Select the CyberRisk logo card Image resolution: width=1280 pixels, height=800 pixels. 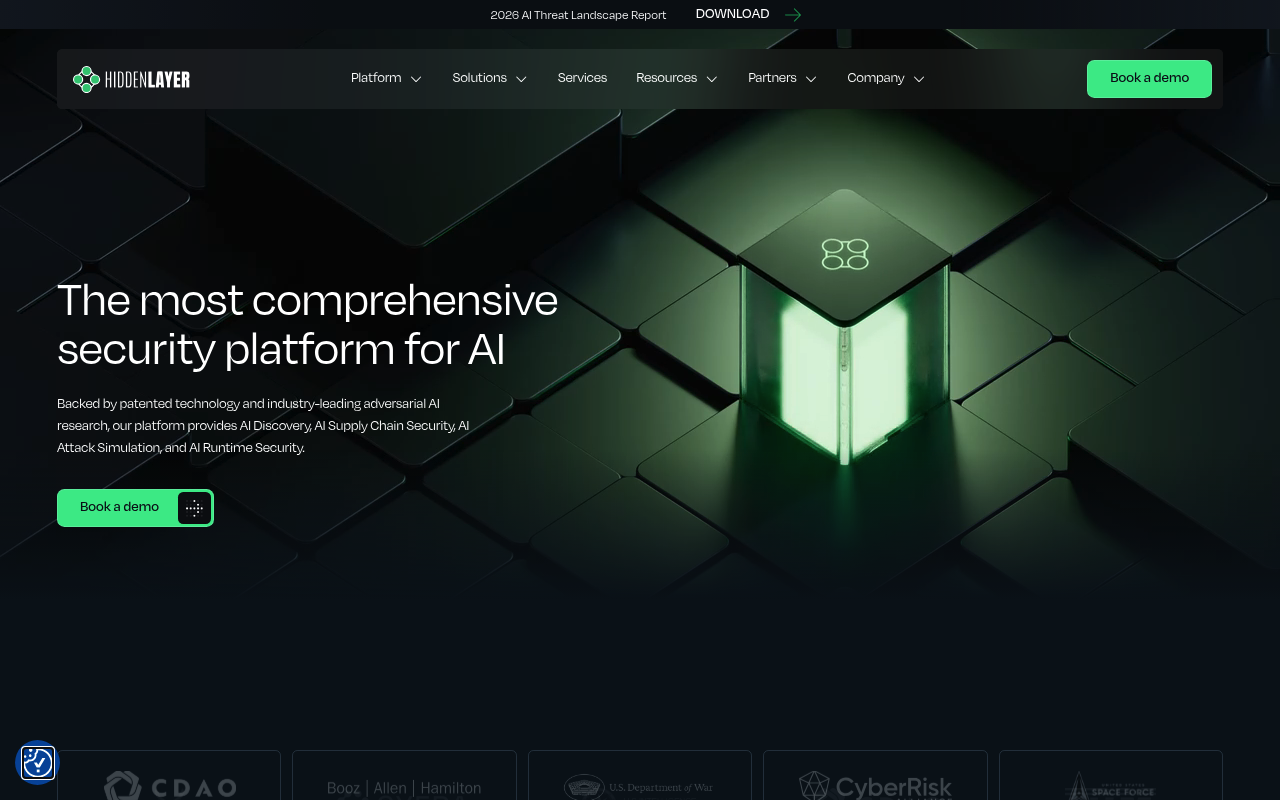(875, 775)
